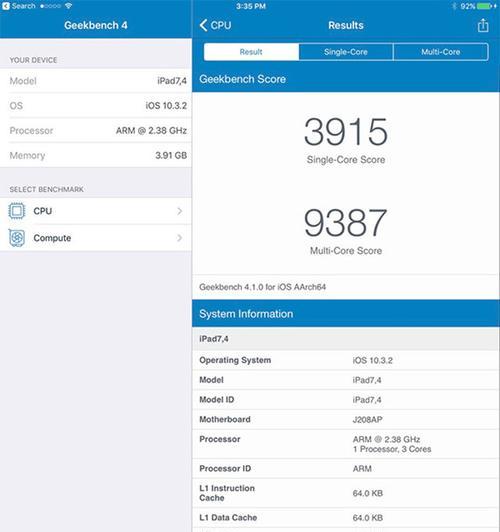Select the Compute benchmark label

tap(52, 238)
